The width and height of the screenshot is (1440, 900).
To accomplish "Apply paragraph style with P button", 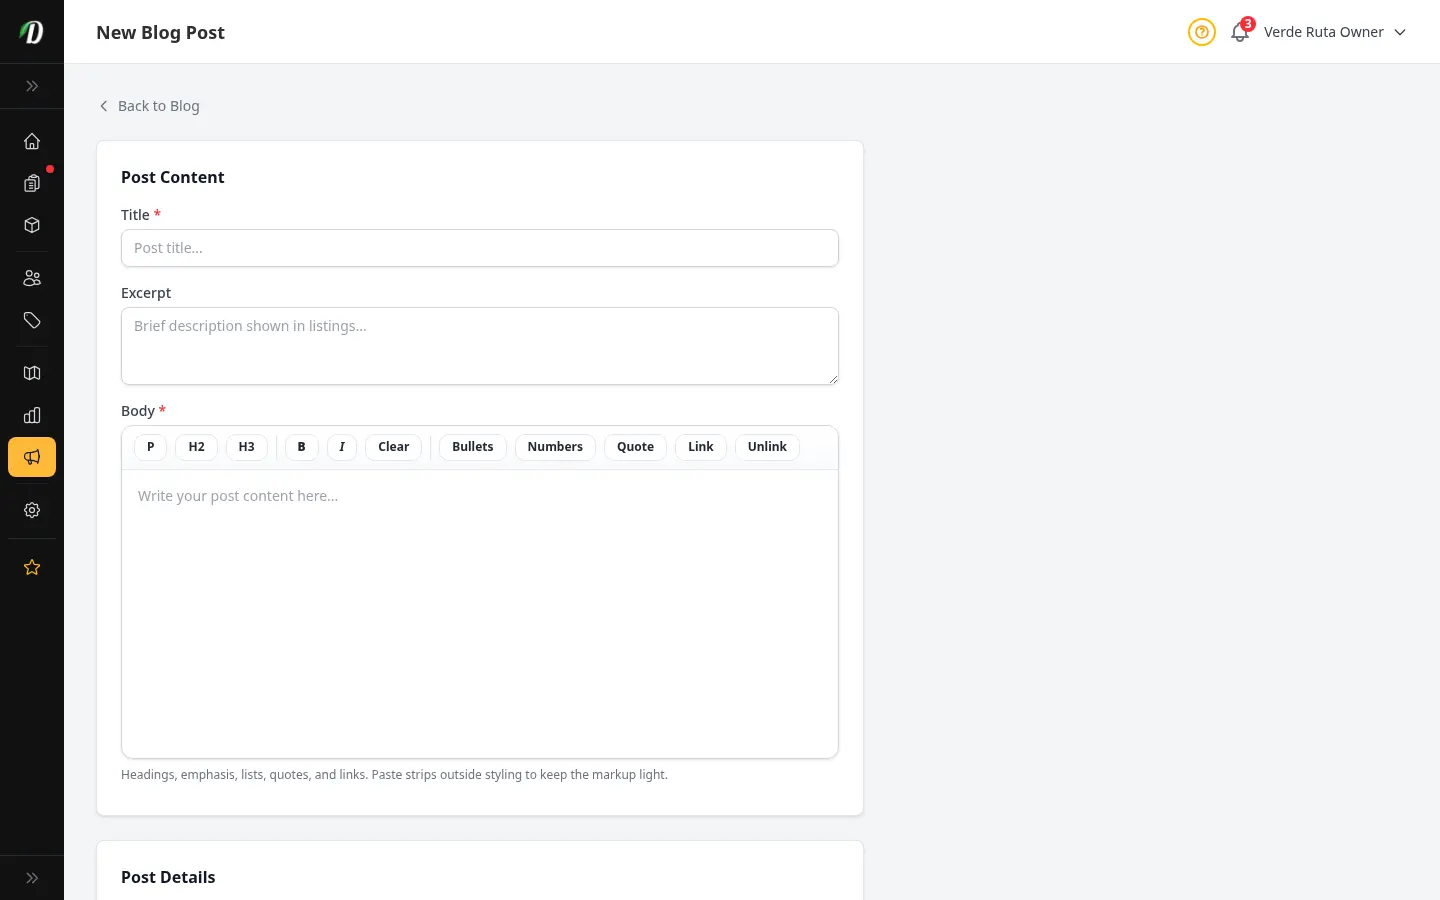I will (x=151, y=447).
